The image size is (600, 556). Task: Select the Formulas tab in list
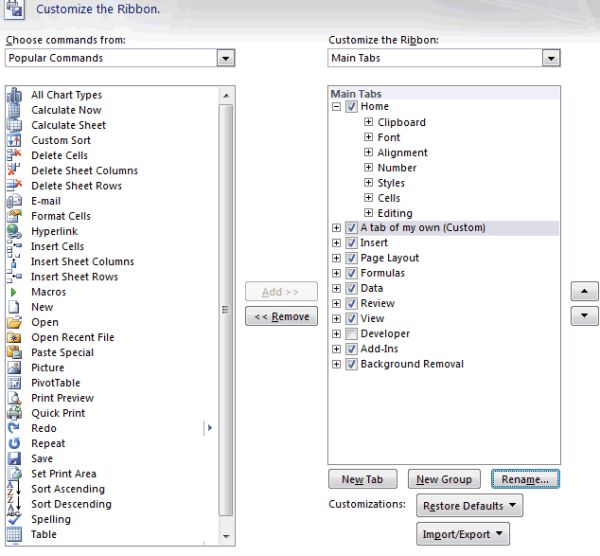coord(382,273)
